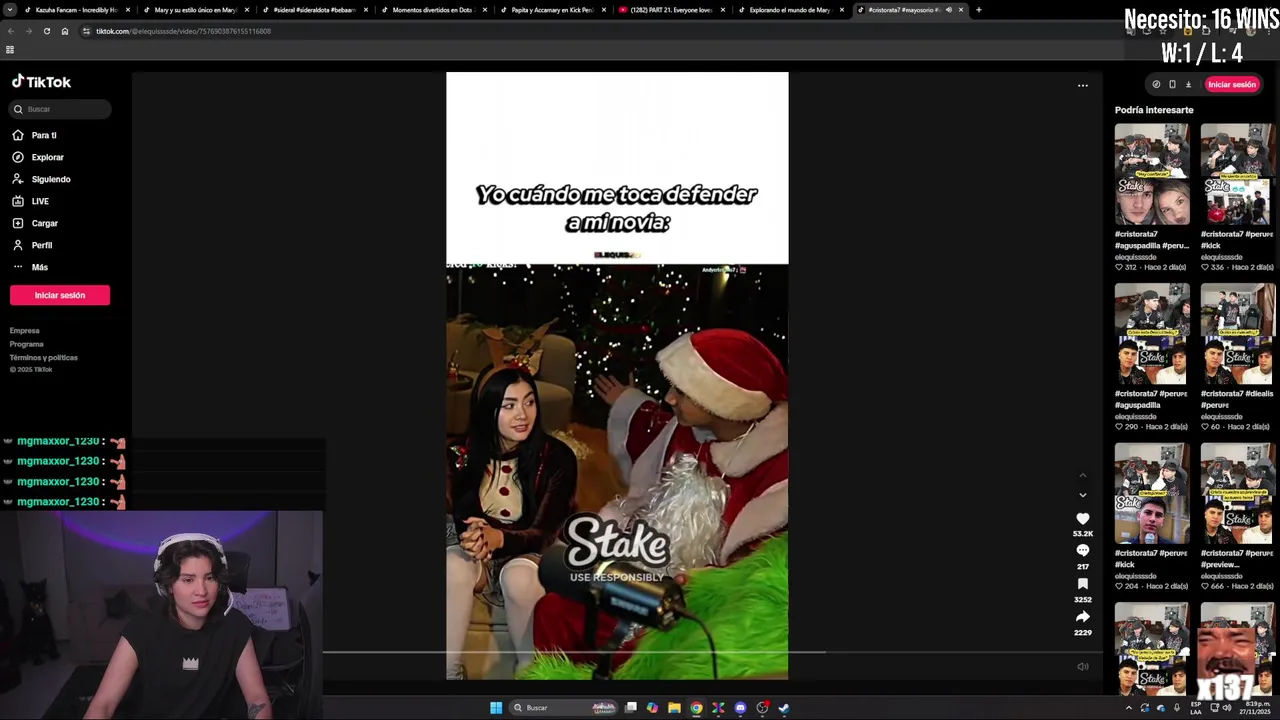Screen dimensions: 1280x720
Task: Go to next video down arrow
Action: (1082, 495)
